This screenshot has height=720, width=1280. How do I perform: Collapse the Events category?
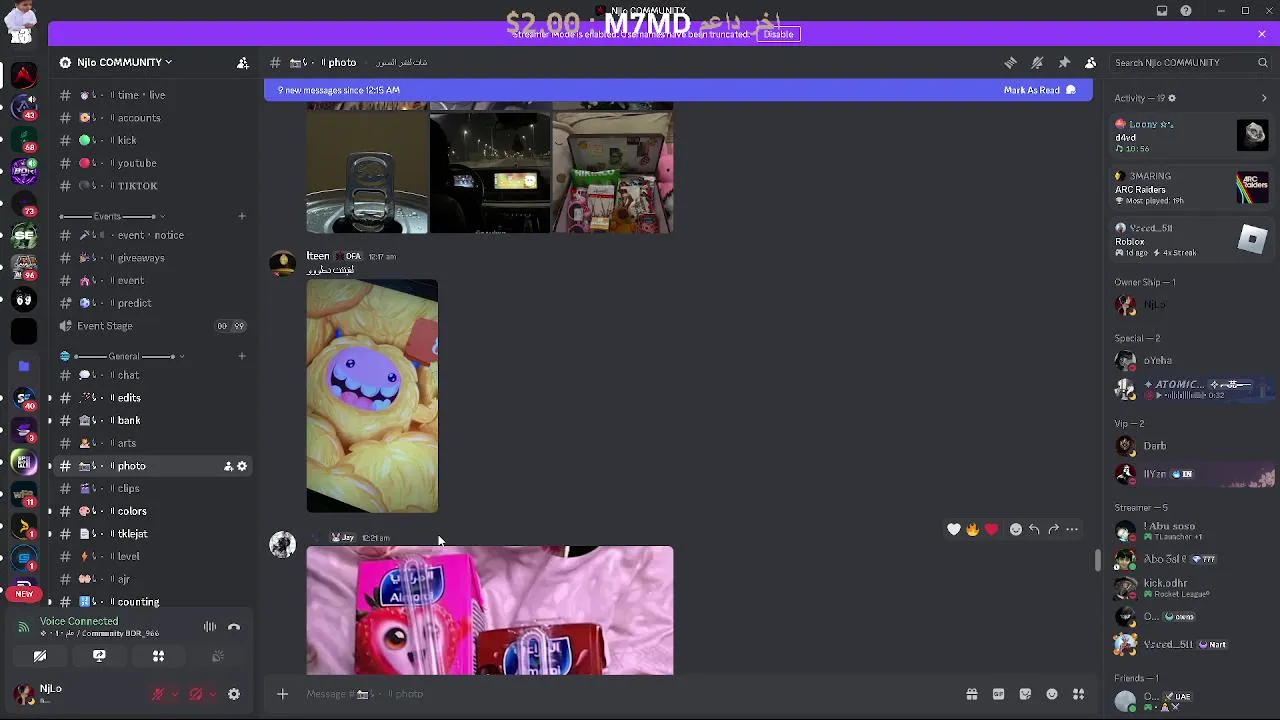pos(112,216)
